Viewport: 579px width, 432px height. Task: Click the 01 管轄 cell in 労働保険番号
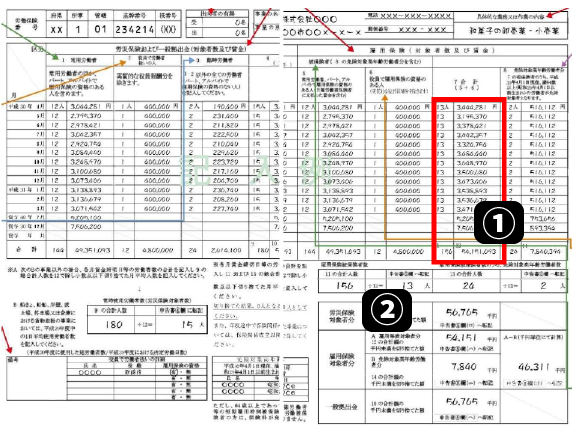coord(100,29)
